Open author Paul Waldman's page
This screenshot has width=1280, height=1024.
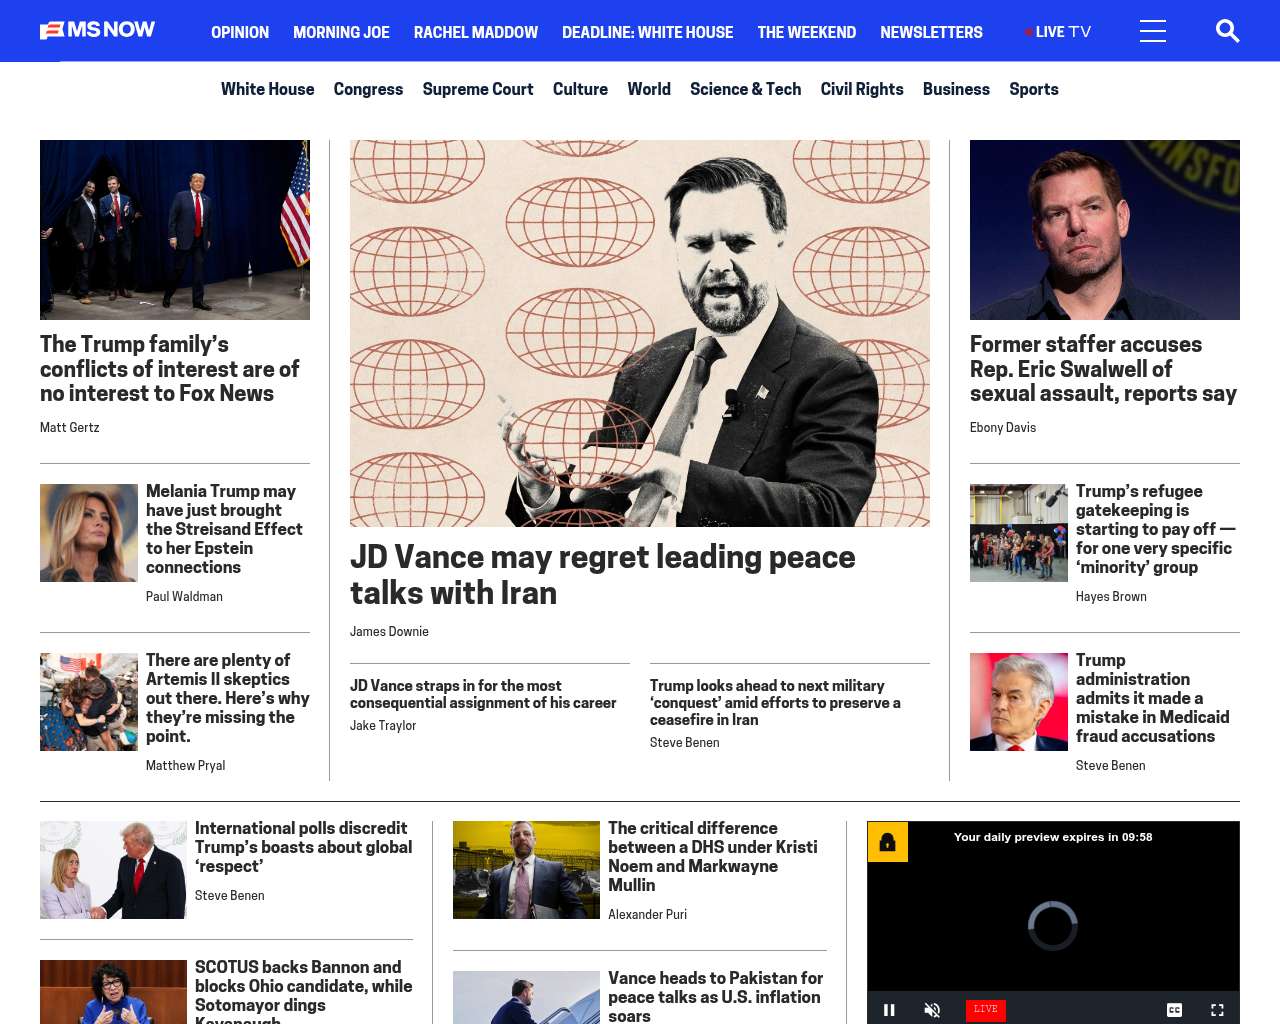tap(184, 596)
